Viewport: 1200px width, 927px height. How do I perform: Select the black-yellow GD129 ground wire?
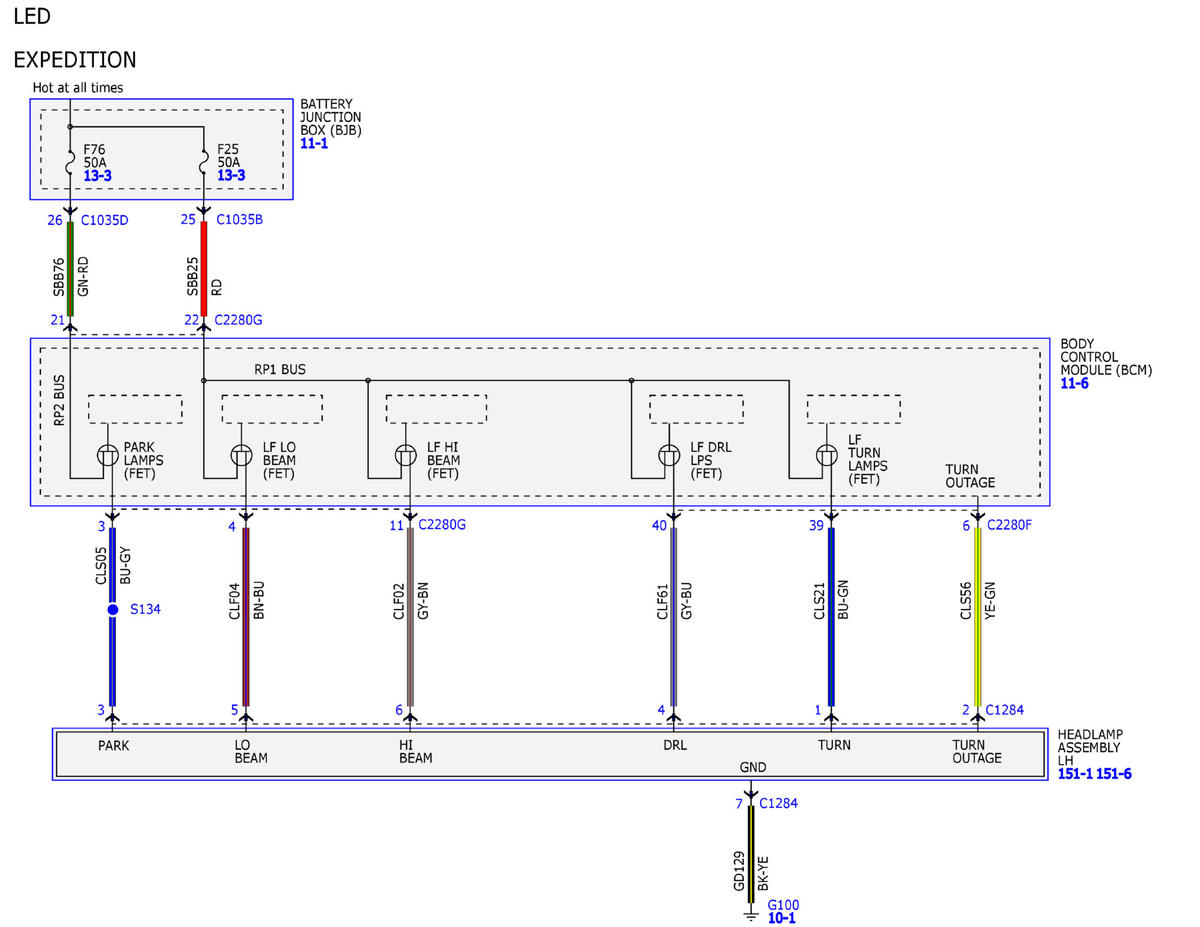pyautogui.click(x=751, y=854)
